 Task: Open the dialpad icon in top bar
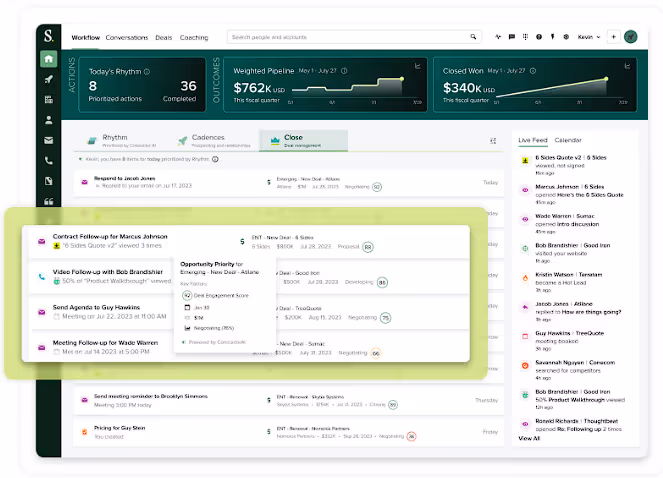pos(525,37)
